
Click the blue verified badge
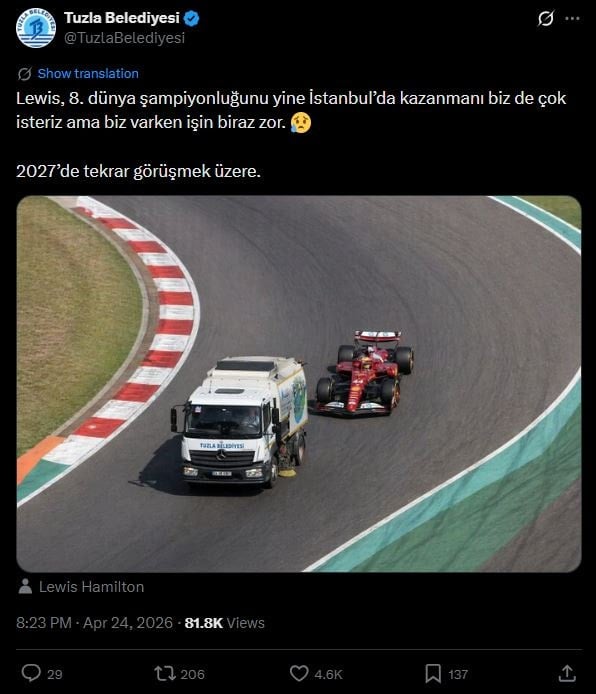pyautogui.click(x=192, y=18)
